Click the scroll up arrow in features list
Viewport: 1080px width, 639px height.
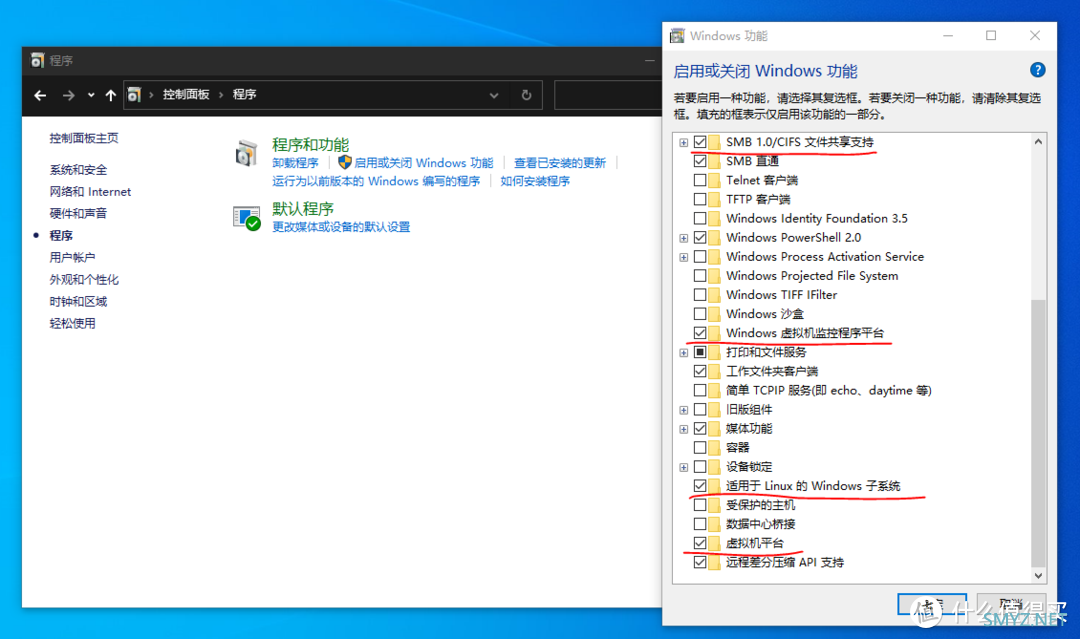[1038, 141]
